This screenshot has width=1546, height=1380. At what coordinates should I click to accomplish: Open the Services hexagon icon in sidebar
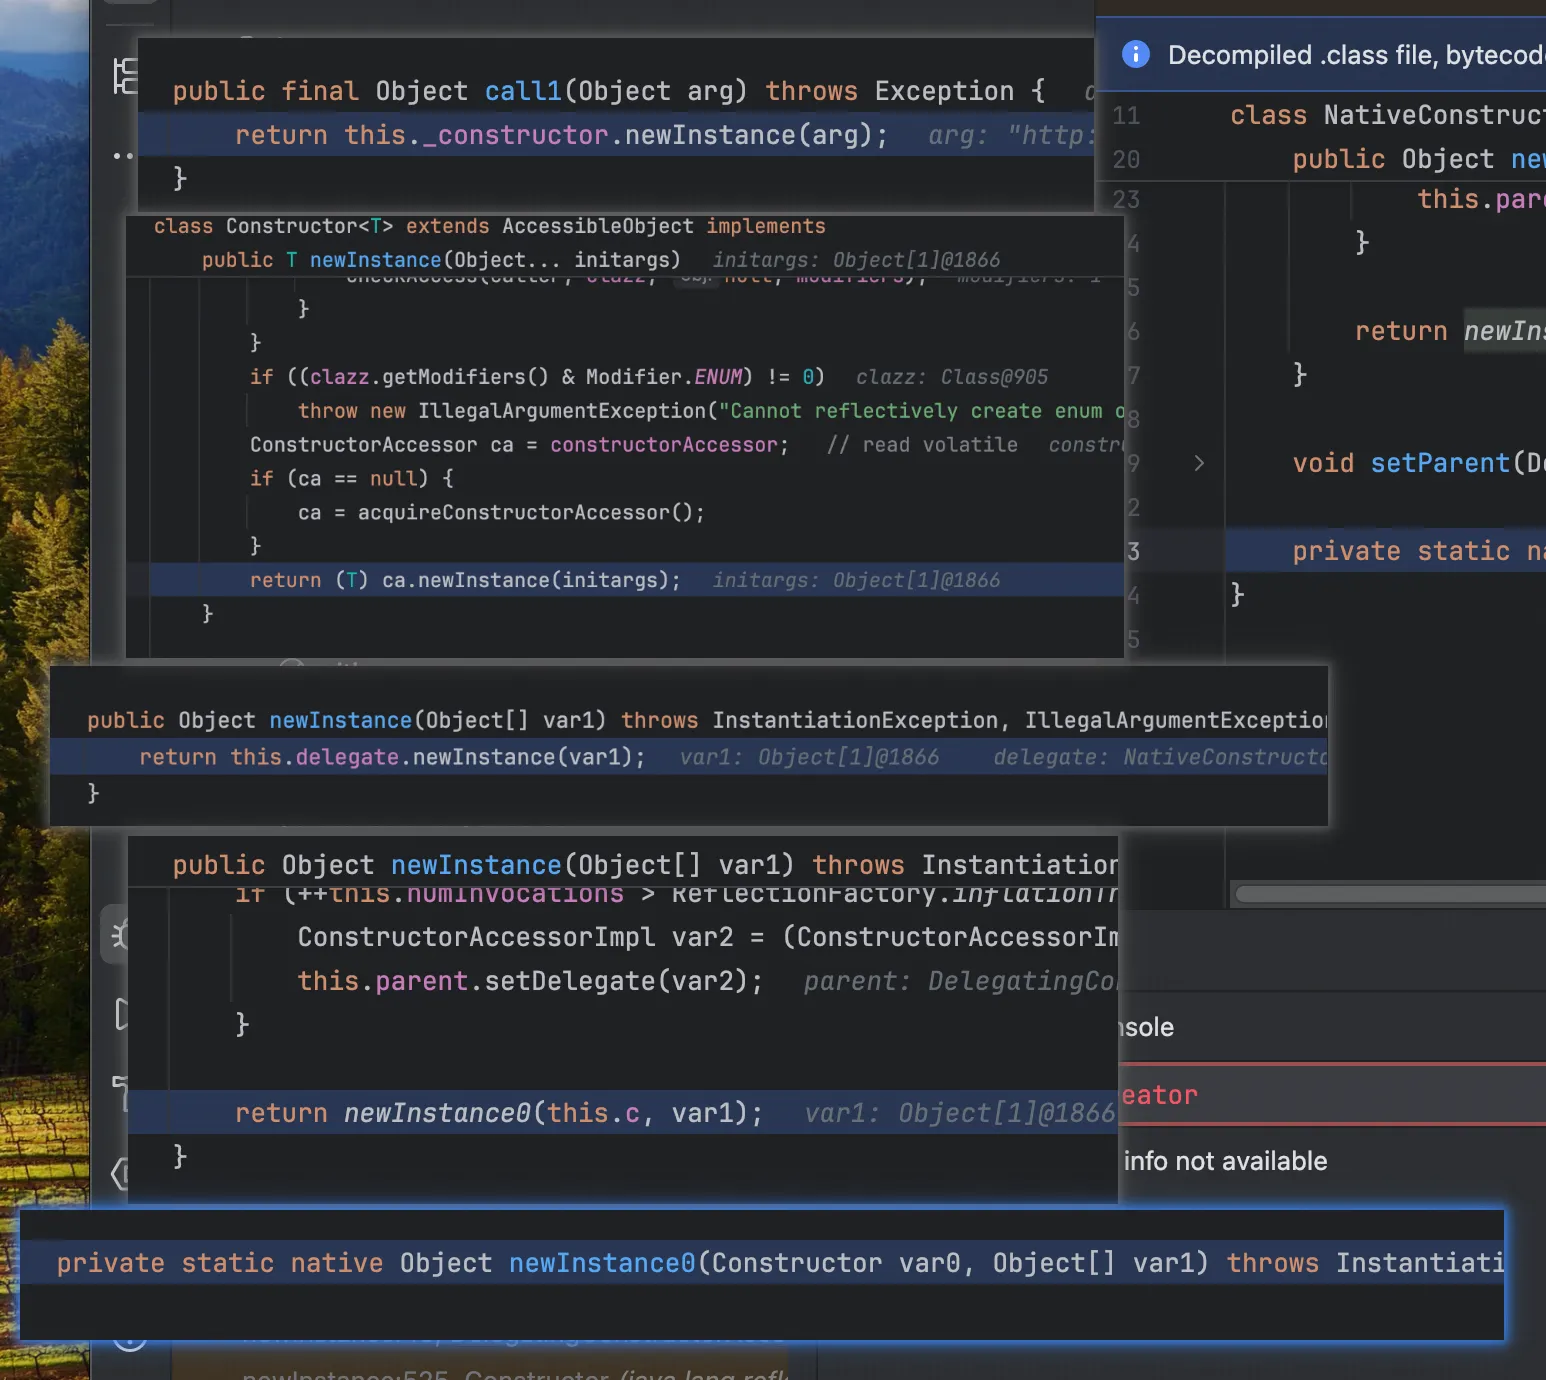[x=119, y=1172]
